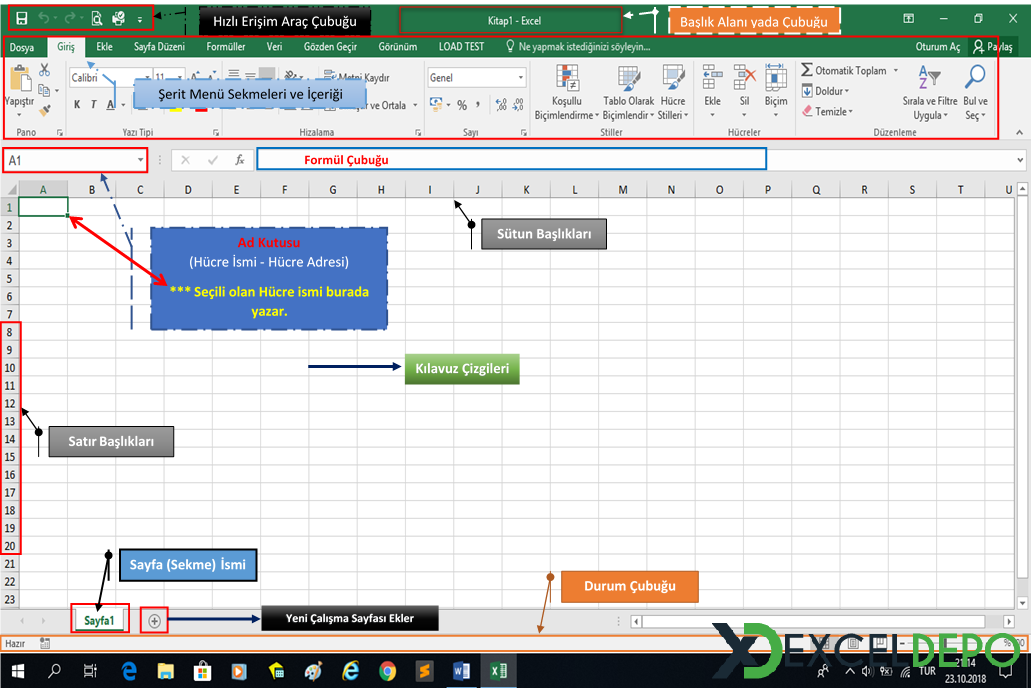Image resolution: width=1032 pixels, height=690 pixels.
Task: Click the Tablo Olarak Biçimlendir icon
Action: tap(629, 78)
